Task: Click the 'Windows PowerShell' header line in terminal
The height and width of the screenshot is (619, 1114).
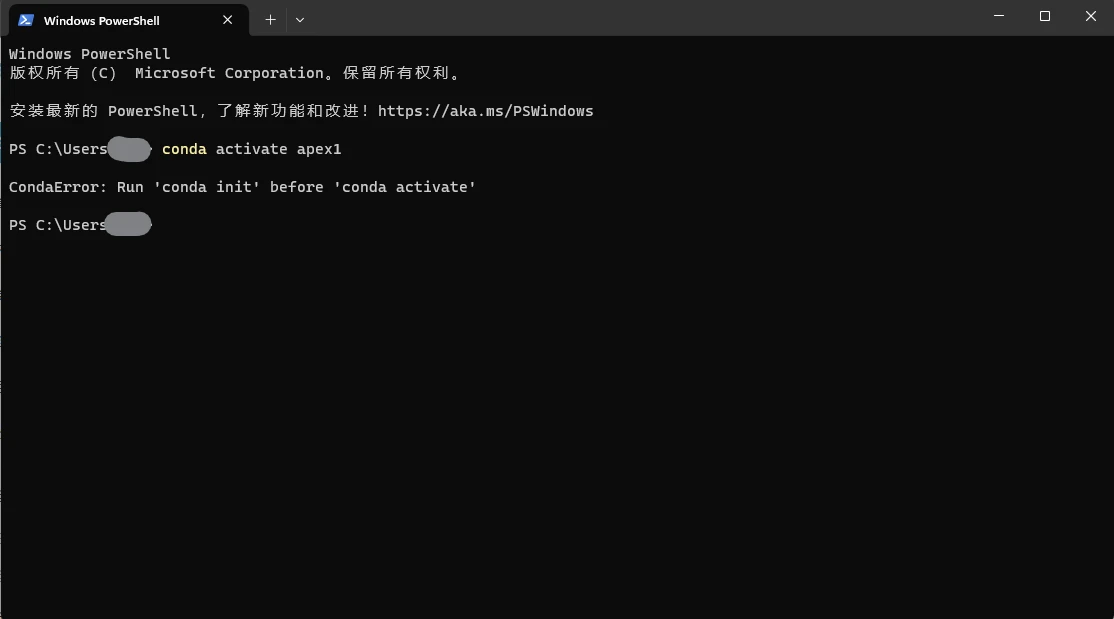Action: click(90, 54)
